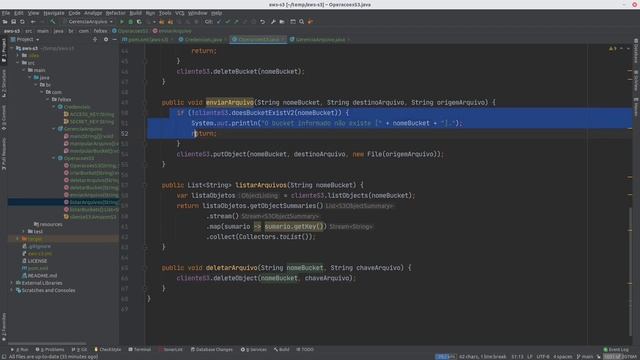Switch to the Credenciais.java editor tab
Viewport: 640px width, 360px height.
pyautogui.click(x=203, y=40)
